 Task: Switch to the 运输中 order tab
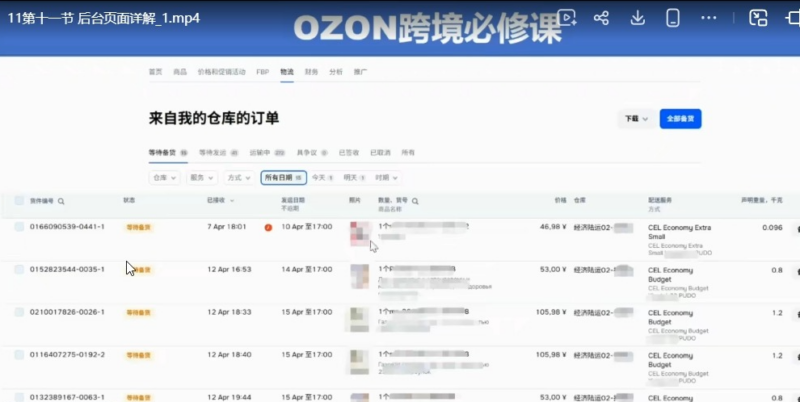pos(267,153)
